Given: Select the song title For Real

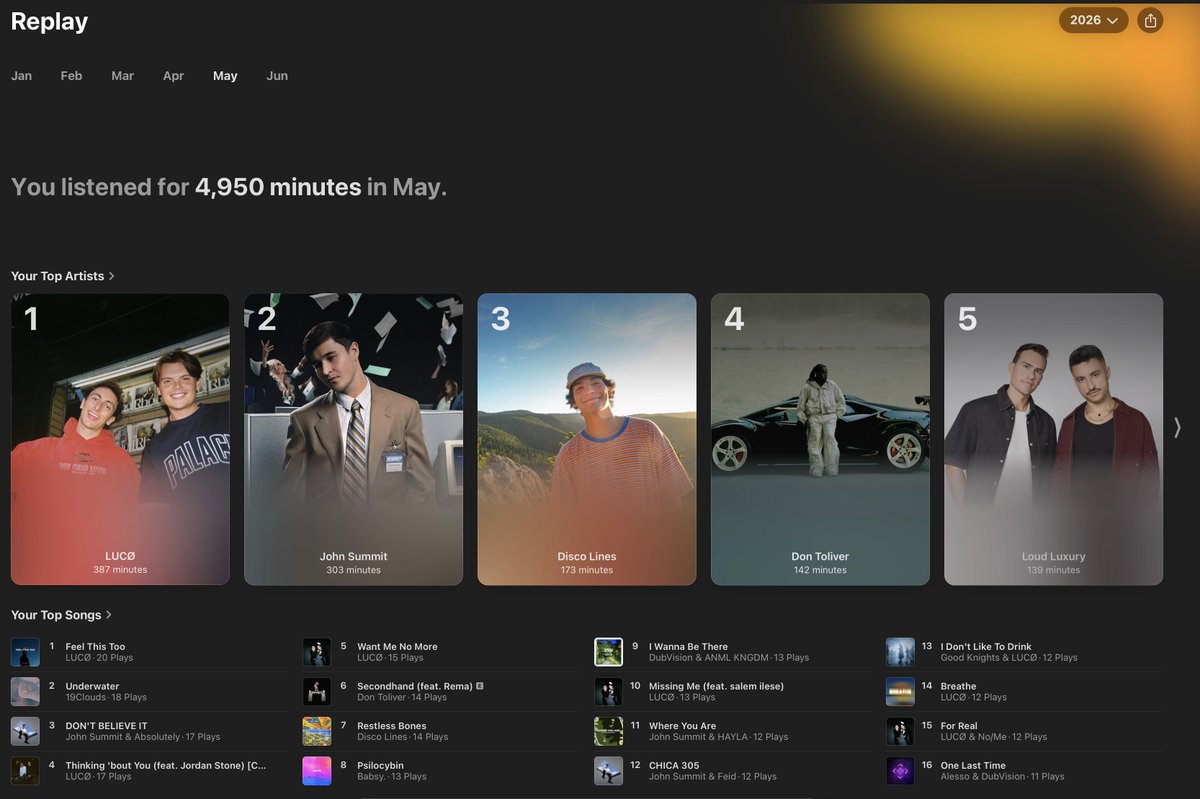Looking at the screenshot, I should point(959,726).
